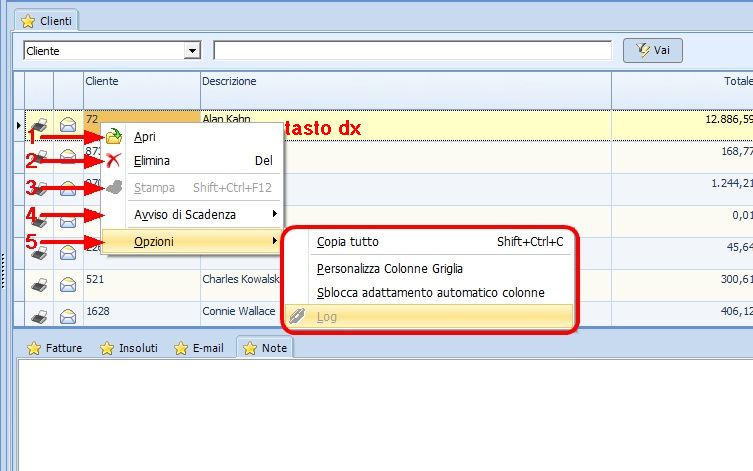Click the total value 168,77

coord(737,151)
